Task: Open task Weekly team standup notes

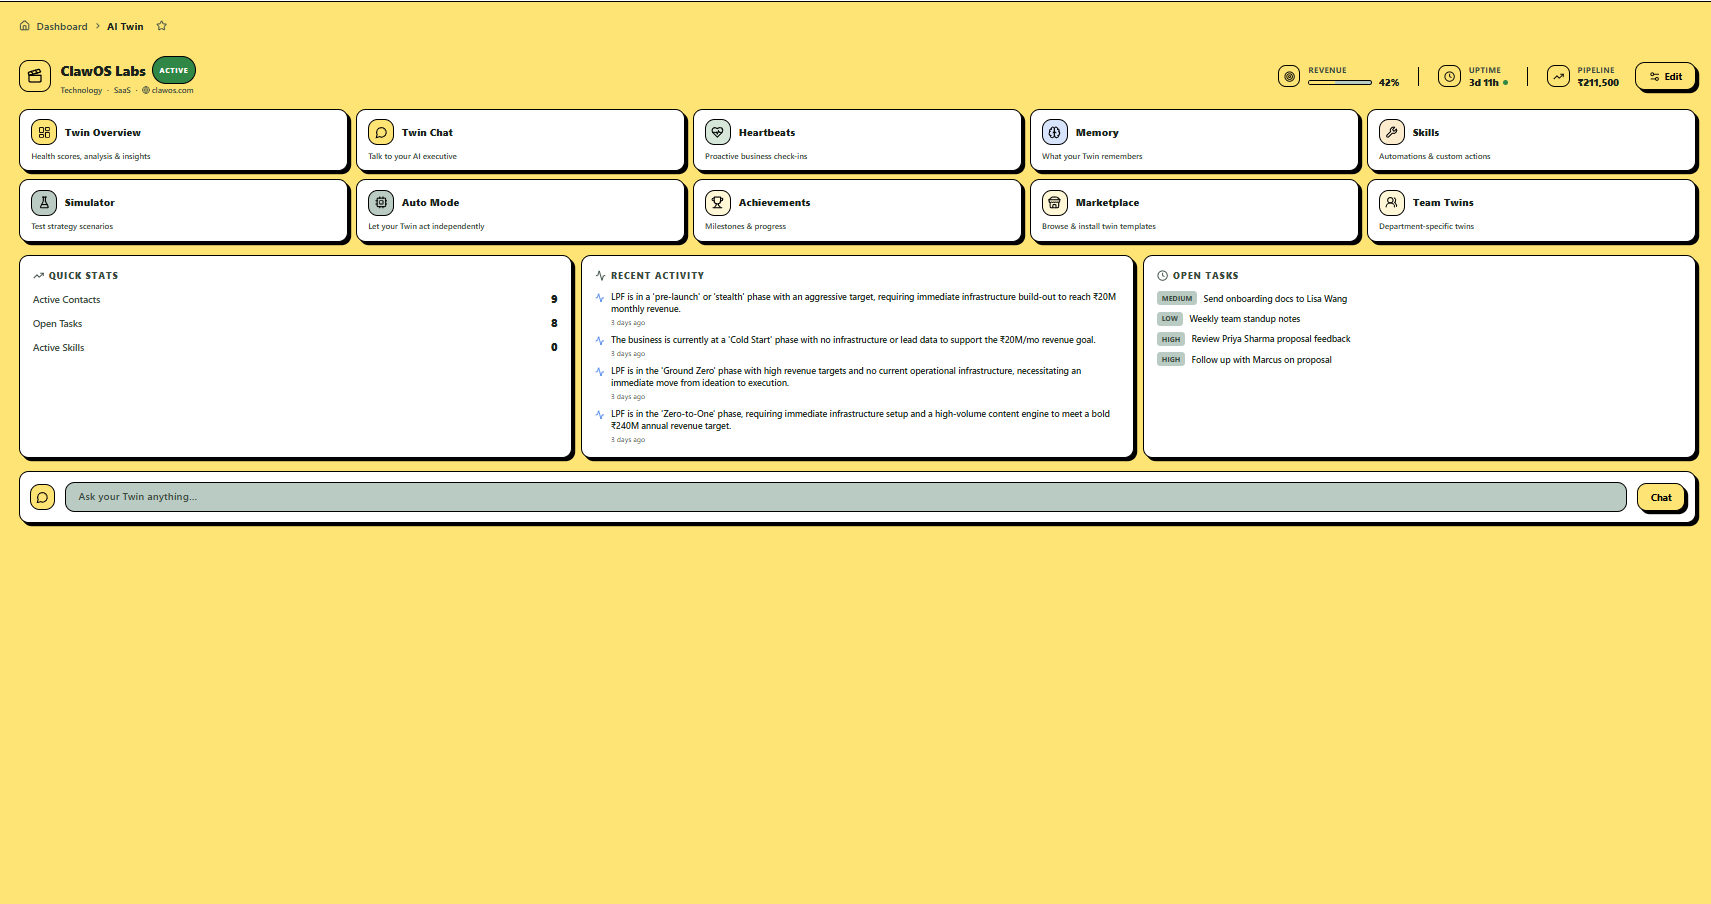Action: click(x=1244, y=319)
